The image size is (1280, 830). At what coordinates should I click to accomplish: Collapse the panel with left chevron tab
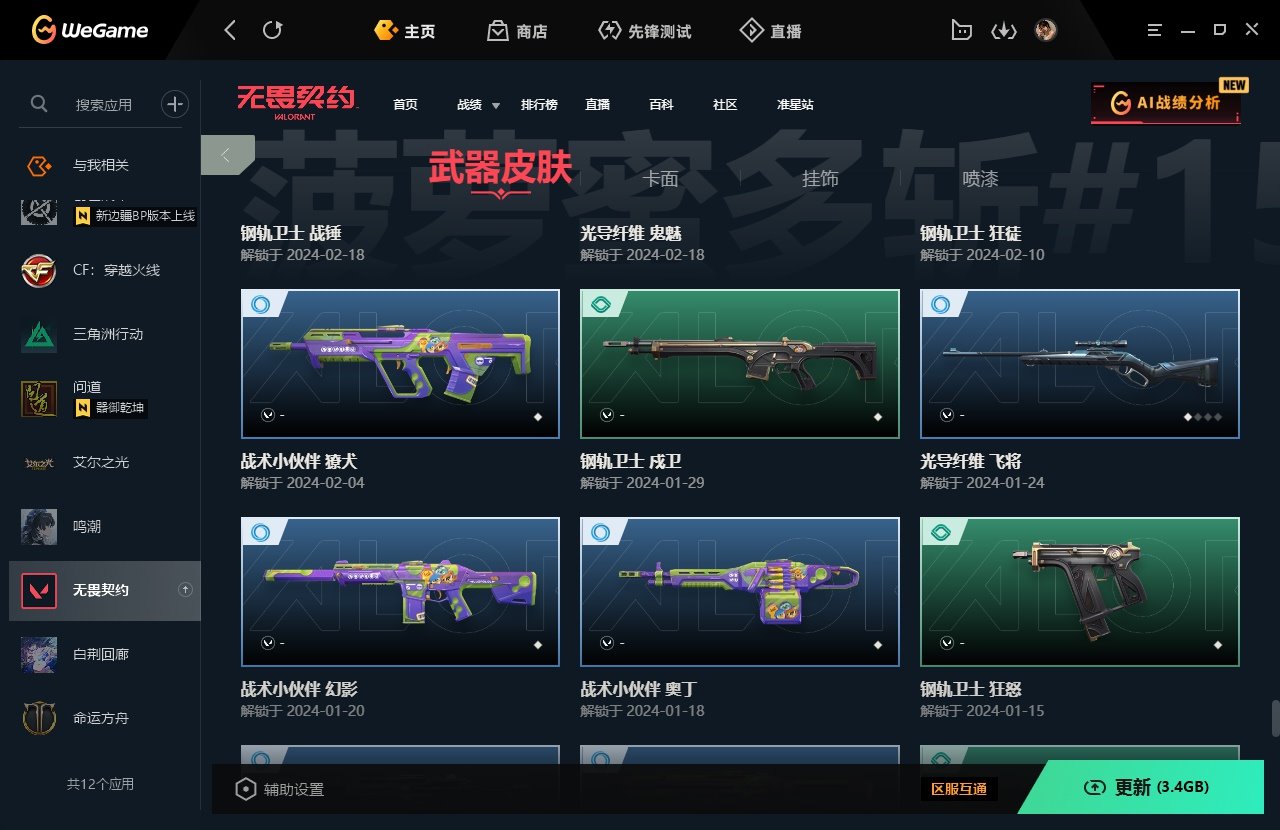click(227, 155)
